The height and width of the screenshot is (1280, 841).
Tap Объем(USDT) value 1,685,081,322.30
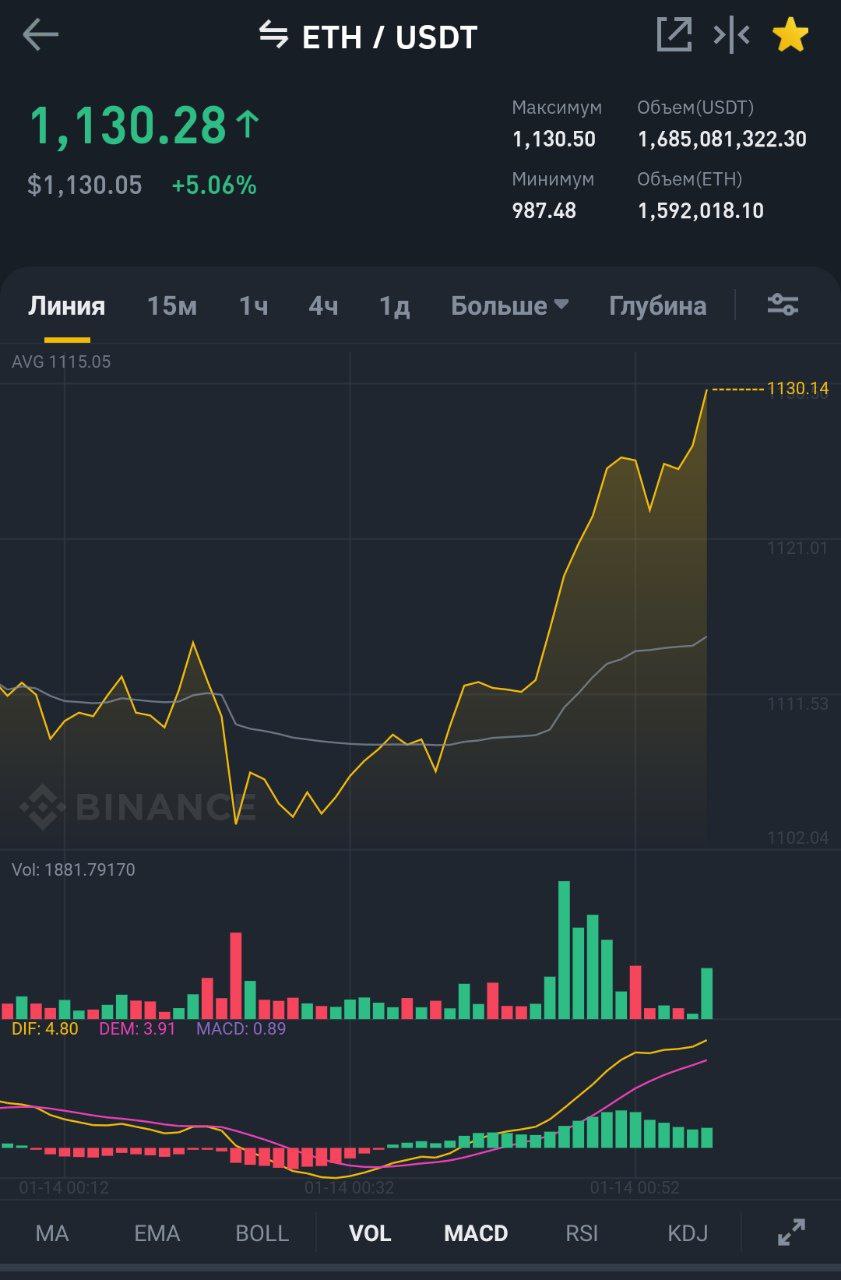point(722,139)
